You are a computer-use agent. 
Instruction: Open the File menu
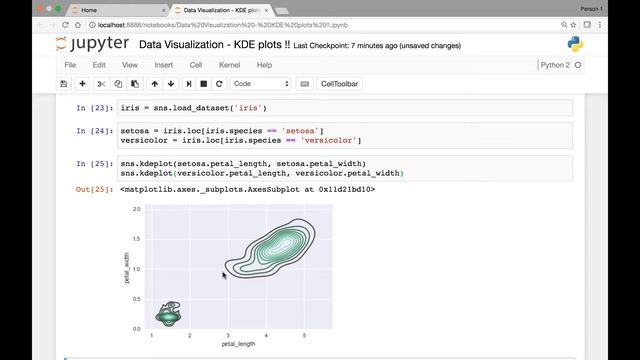70,65
